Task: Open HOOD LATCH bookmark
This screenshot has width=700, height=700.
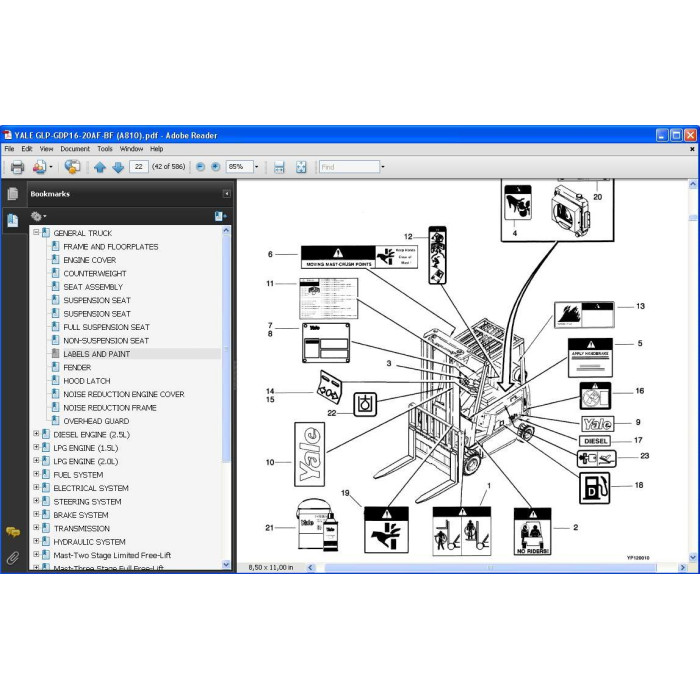Action: (87, 381)
